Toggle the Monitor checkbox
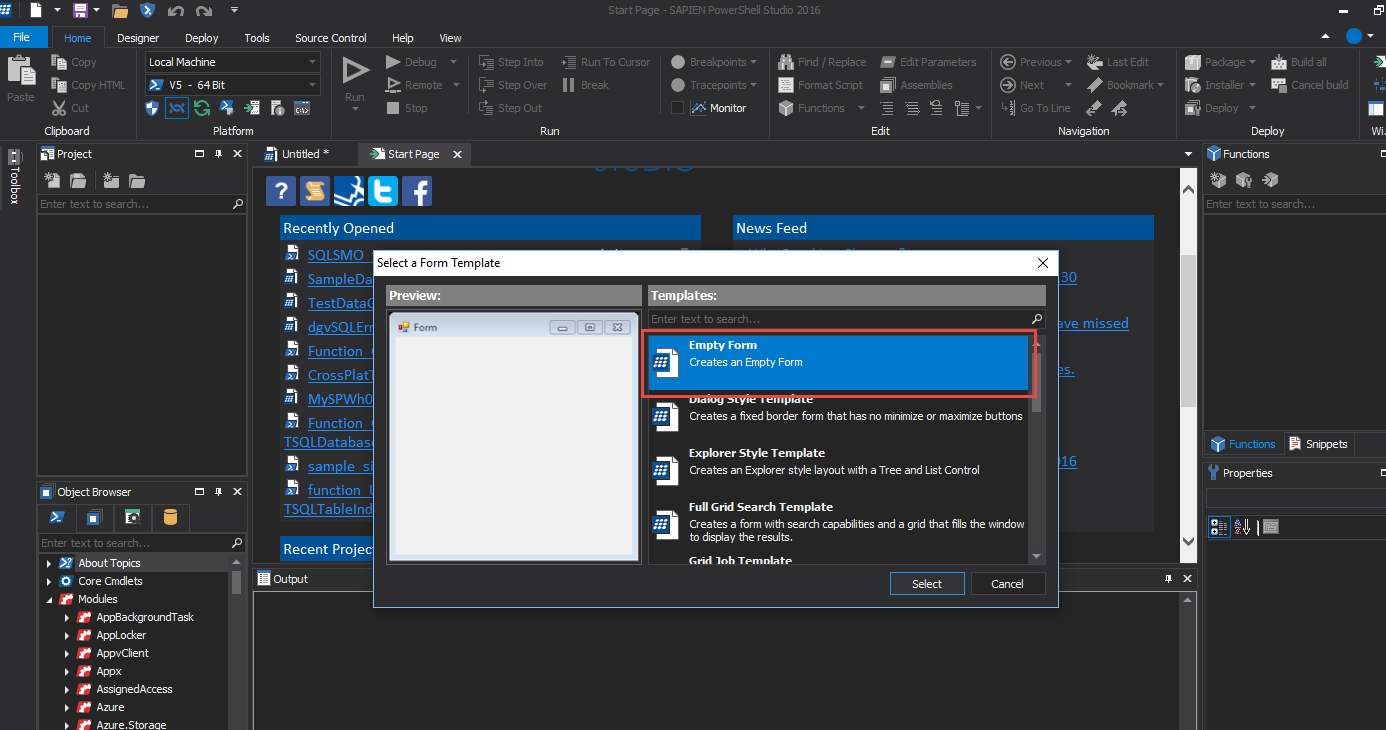 pos(677,108)
